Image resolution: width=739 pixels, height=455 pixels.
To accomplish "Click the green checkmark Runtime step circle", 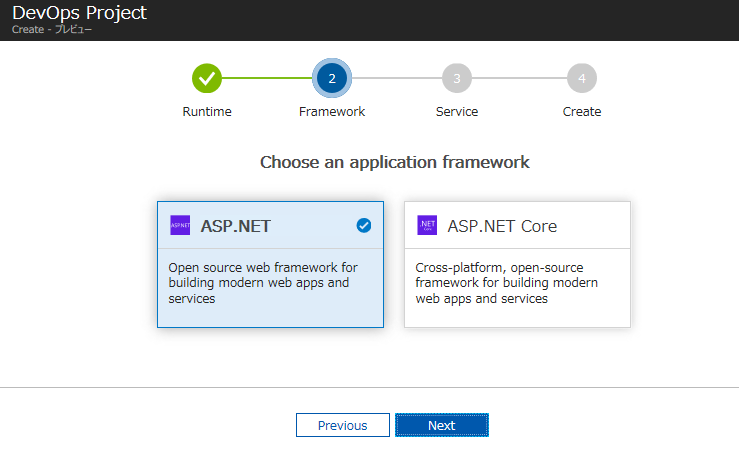I will pos(207,78).
